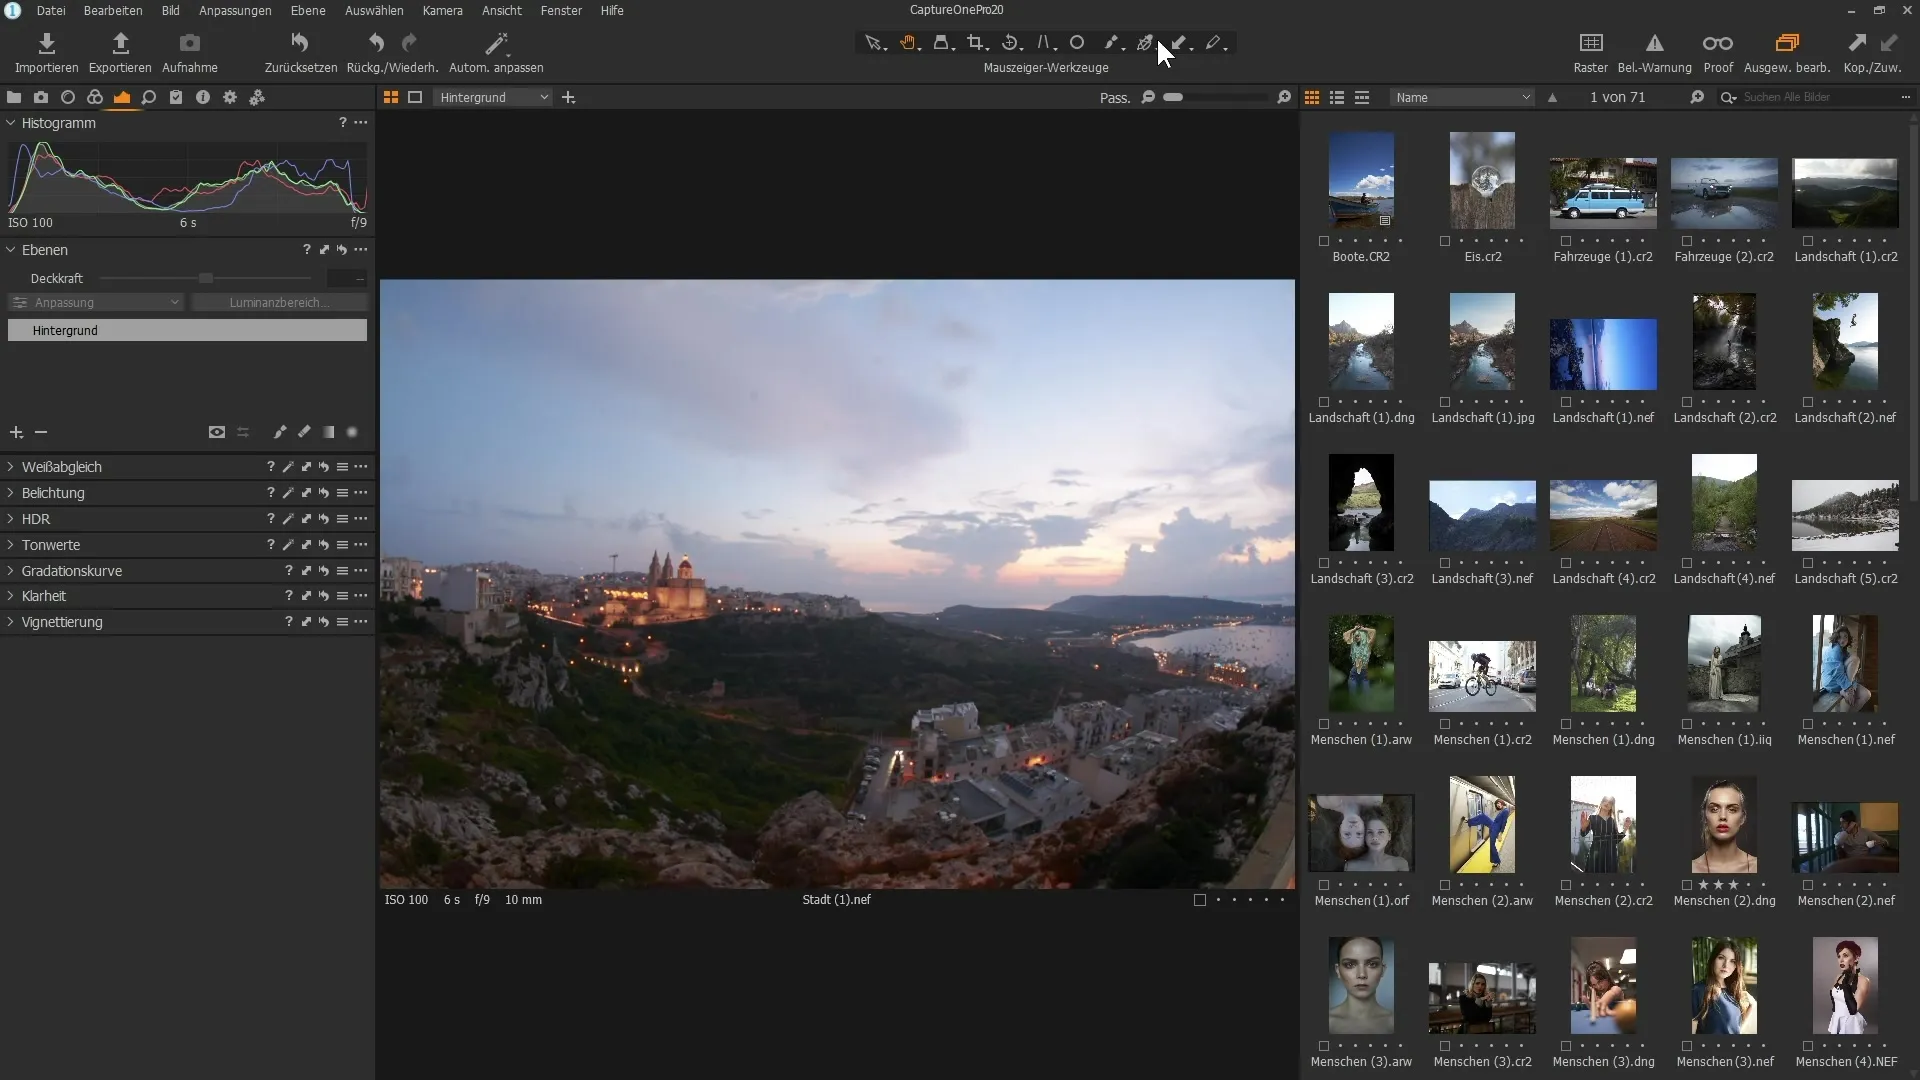Select the radial gradient mask tool
The height and width of the screenshot is (1080, 1920).
click(x=352, y=432)
